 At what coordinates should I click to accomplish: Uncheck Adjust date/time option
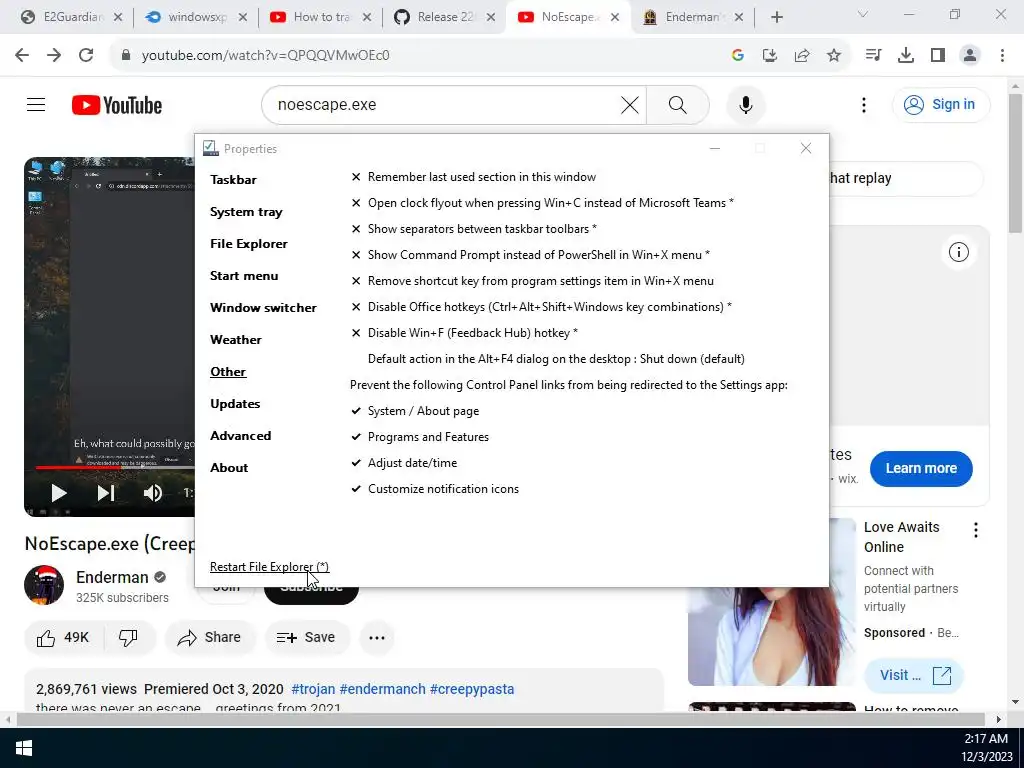pyautogui.click(x=404, y=463)
